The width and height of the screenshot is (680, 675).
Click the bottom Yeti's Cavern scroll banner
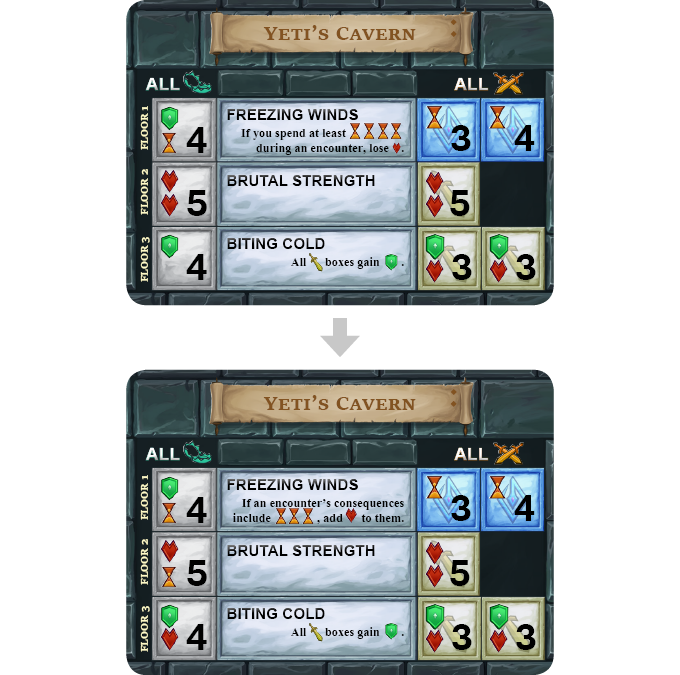click(x=340, y=403)
